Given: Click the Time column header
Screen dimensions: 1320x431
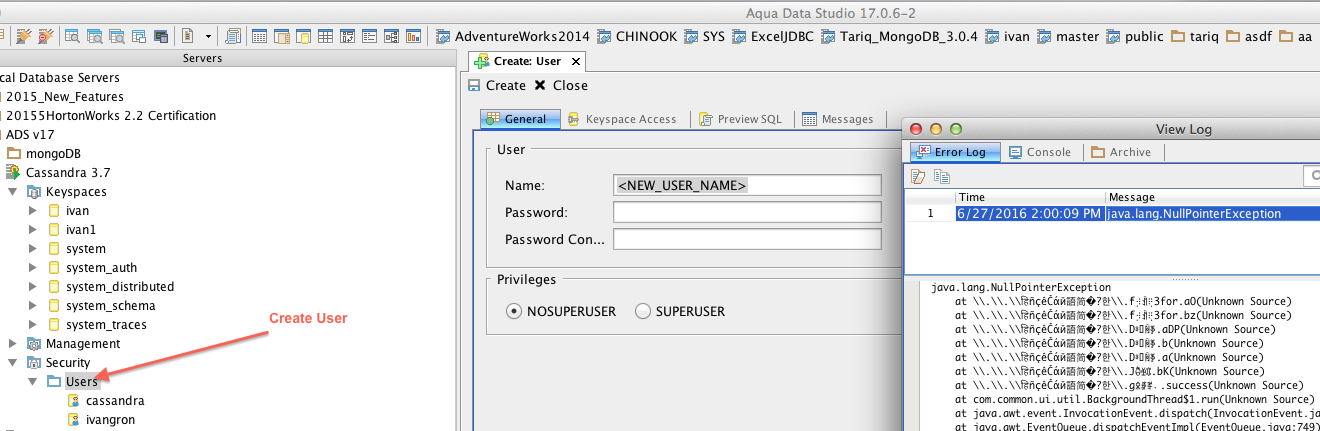Looking at the screenshot, I should pyautogui.click(x=1030, y=197).
